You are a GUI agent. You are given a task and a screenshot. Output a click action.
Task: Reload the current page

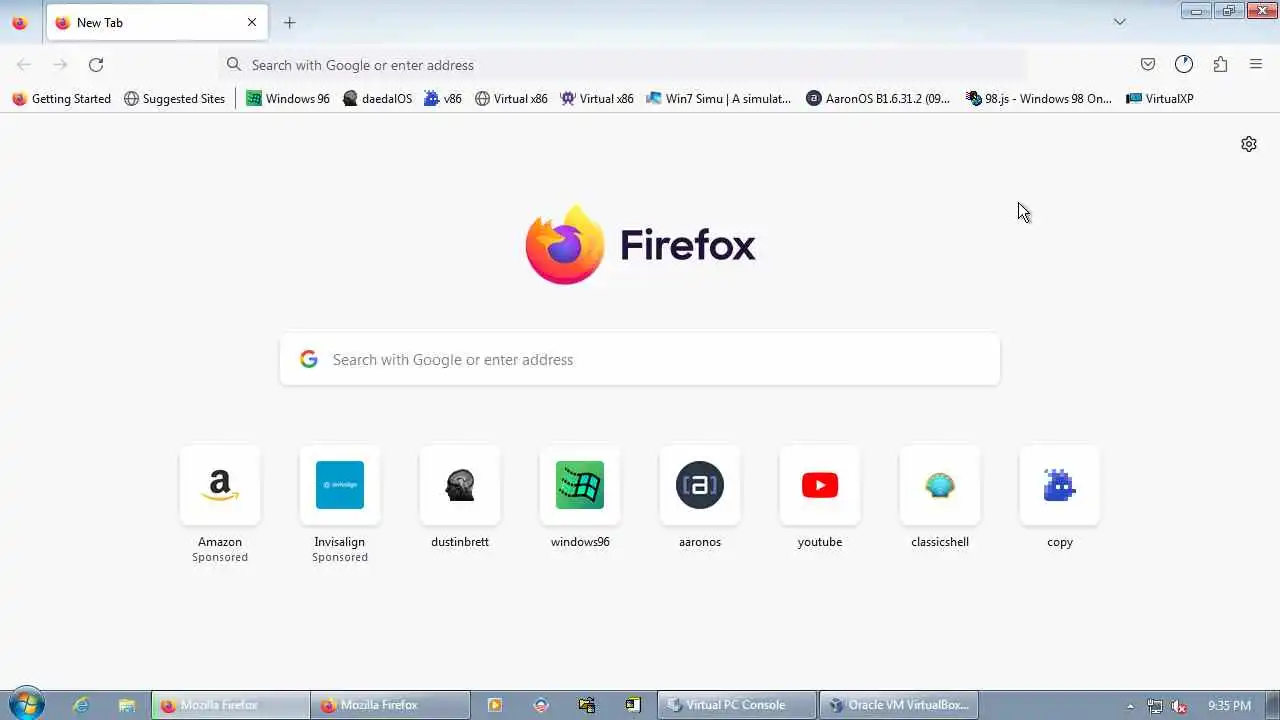96,64
